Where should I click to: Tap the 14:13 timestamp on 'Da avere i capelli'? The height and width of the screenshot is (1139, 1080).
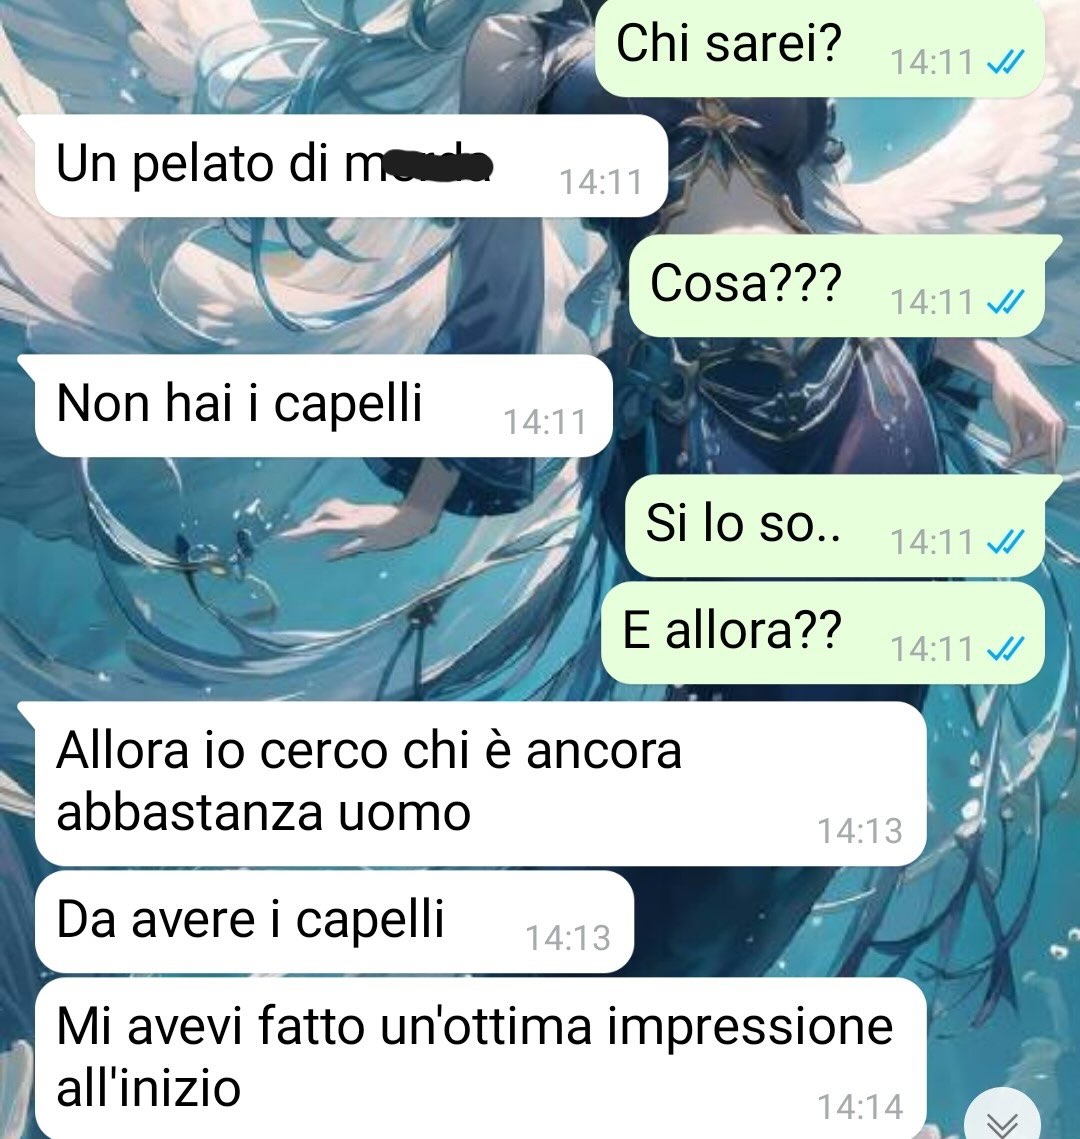pos(568,938)
